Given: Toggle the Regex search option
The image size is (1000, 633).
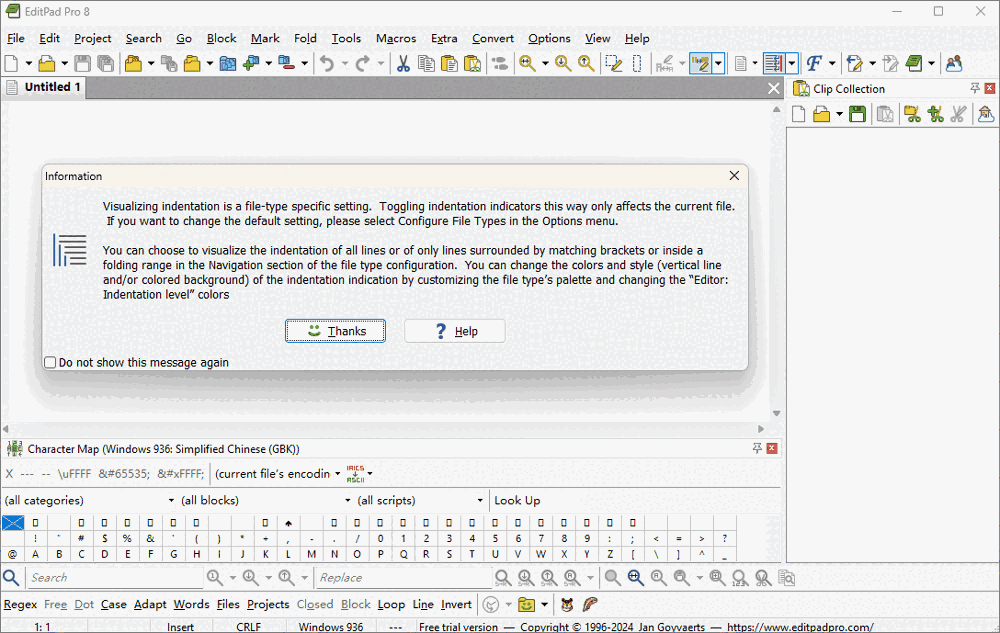Looking at the screenshot, I should pos(20,604).
